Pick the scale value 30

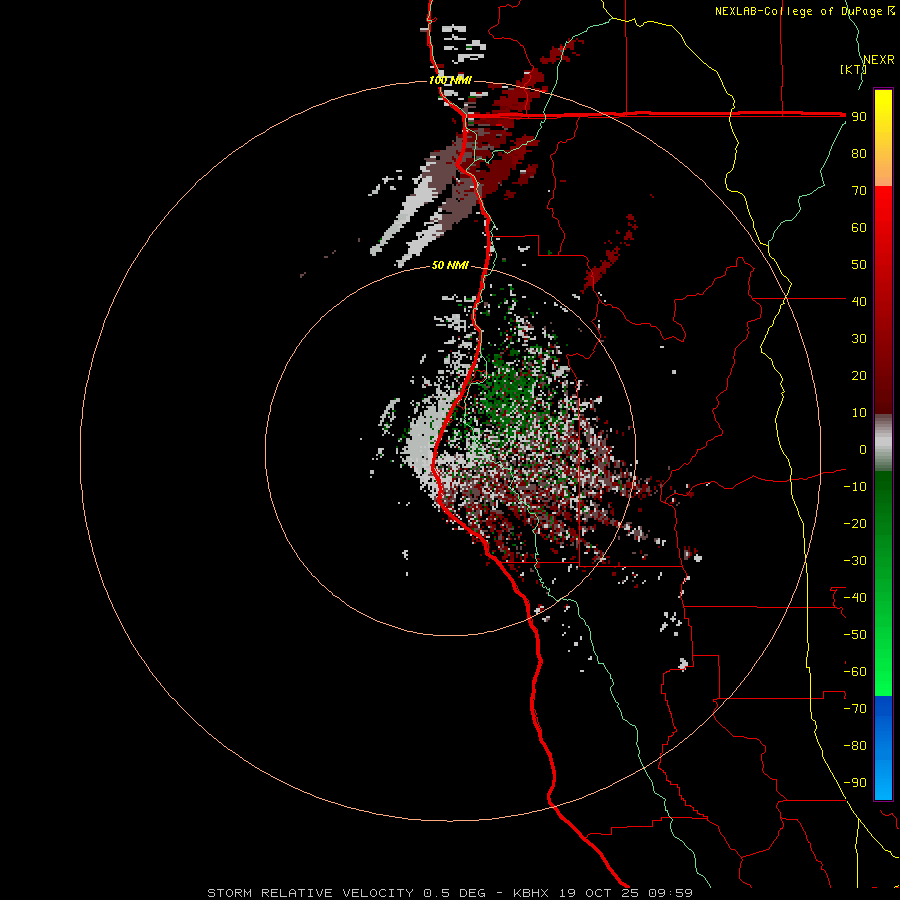coord(859,339)
